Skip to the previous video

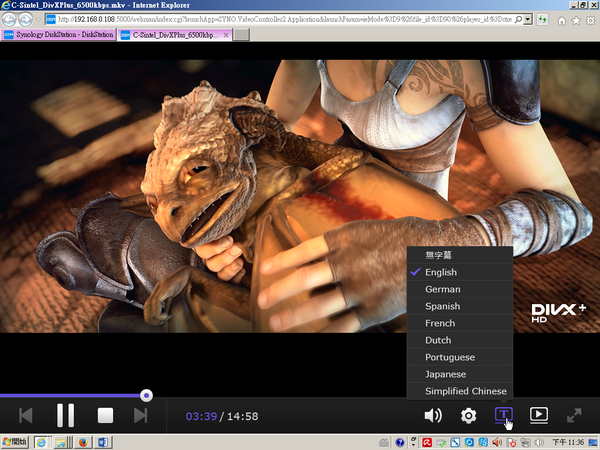26,415
